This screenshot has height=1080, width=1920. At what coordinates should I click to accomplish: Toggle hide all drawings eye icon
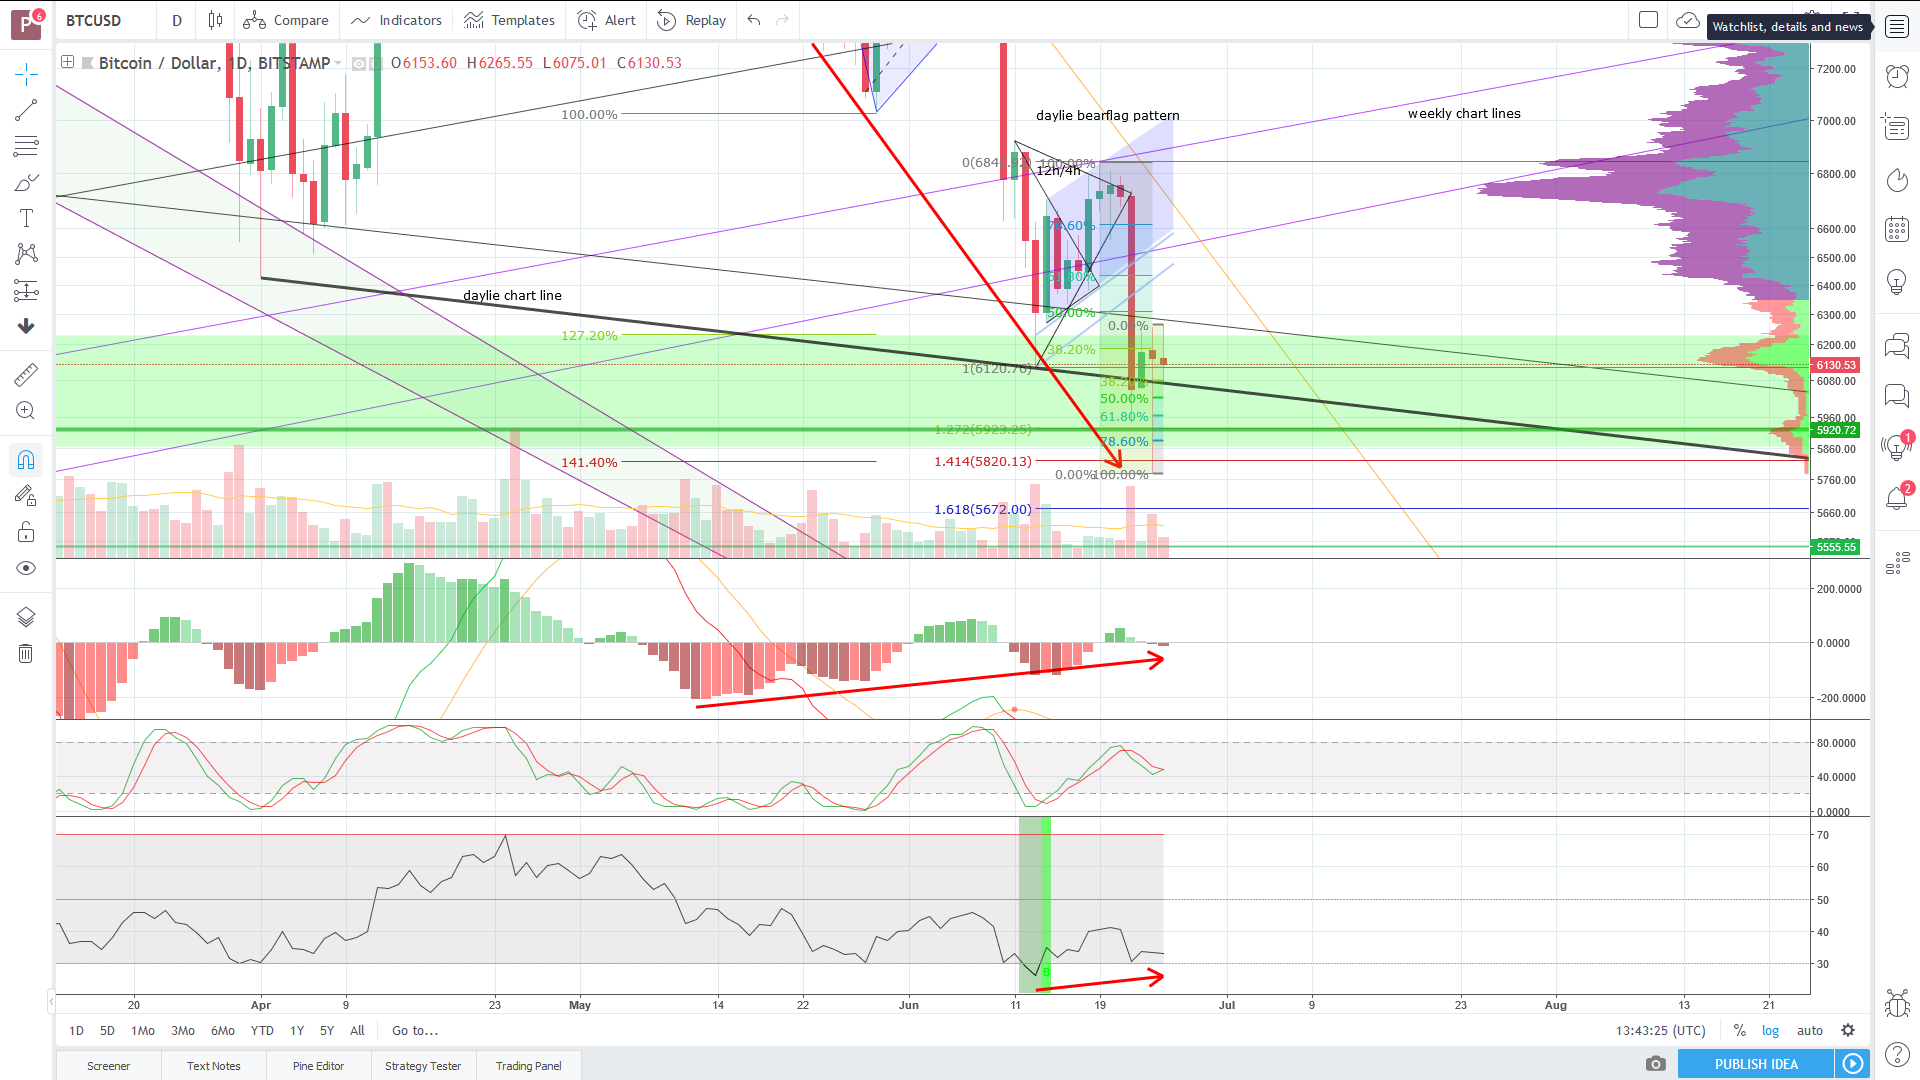coord(26,568)
